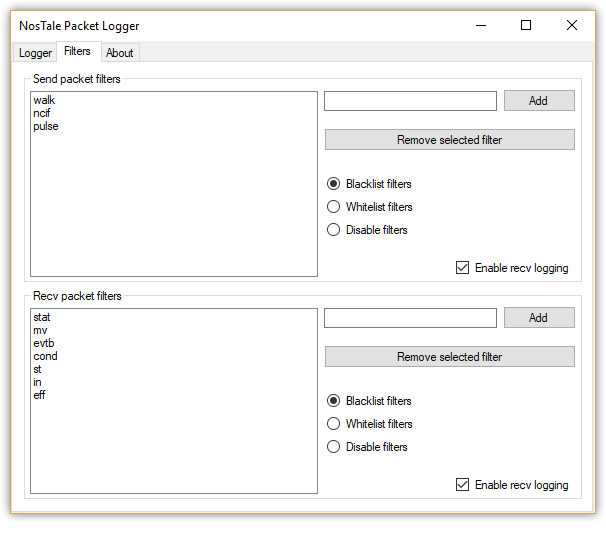
Task: Select the Filters tab
Action: tap(77, 51)
